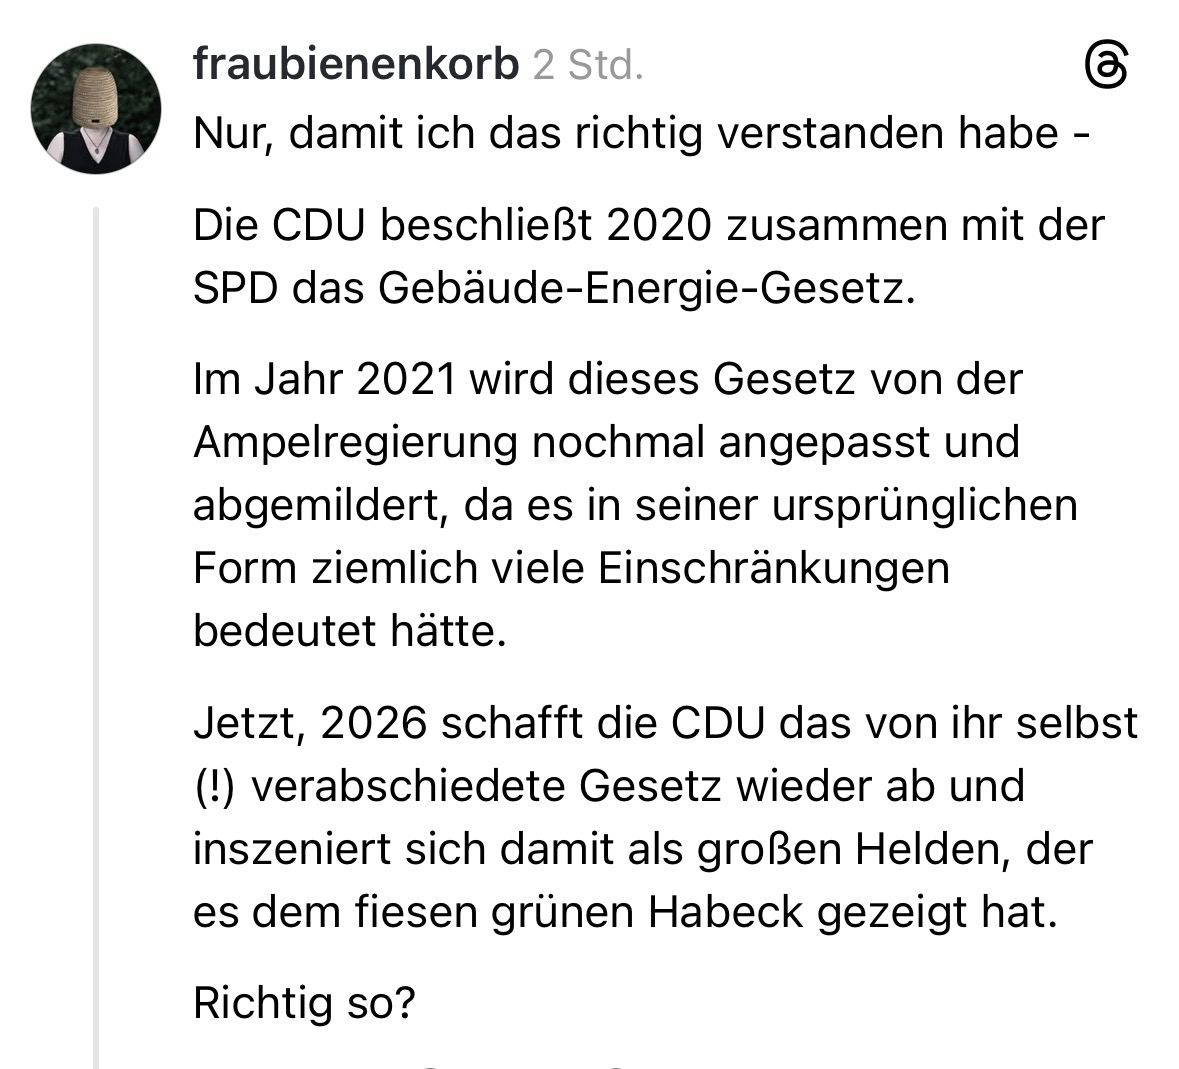Open fraubienenkorb's profile via username
Screen dimensions: 1179x1069
pyautogui.click(x=356, y=65)
